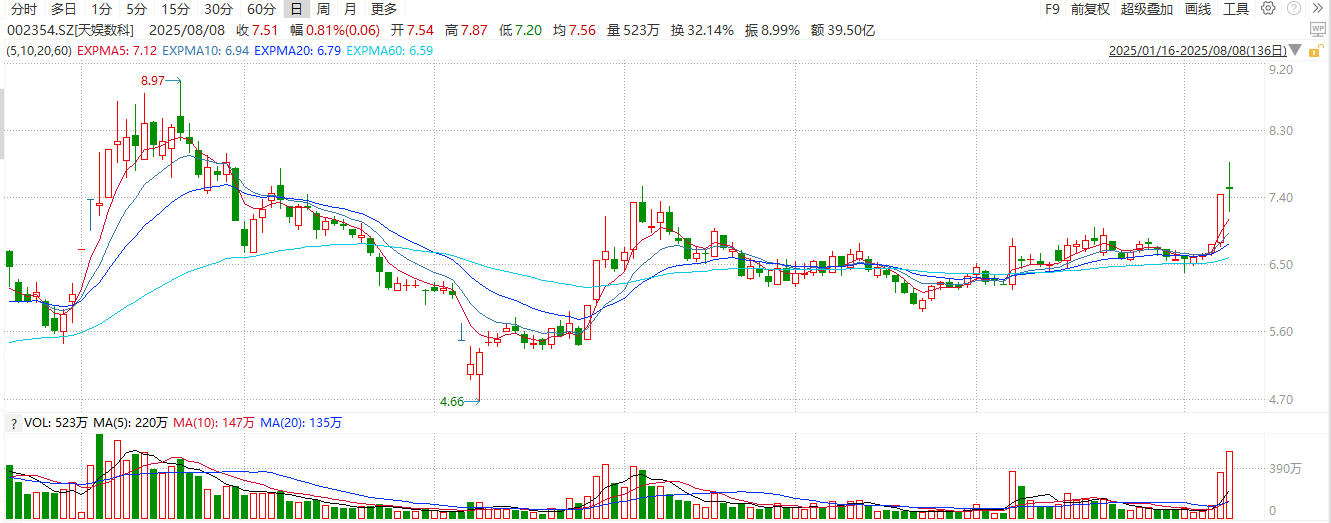
Task: Click the EXPMA60: 6.59 label
Action: tap(390, 50)
